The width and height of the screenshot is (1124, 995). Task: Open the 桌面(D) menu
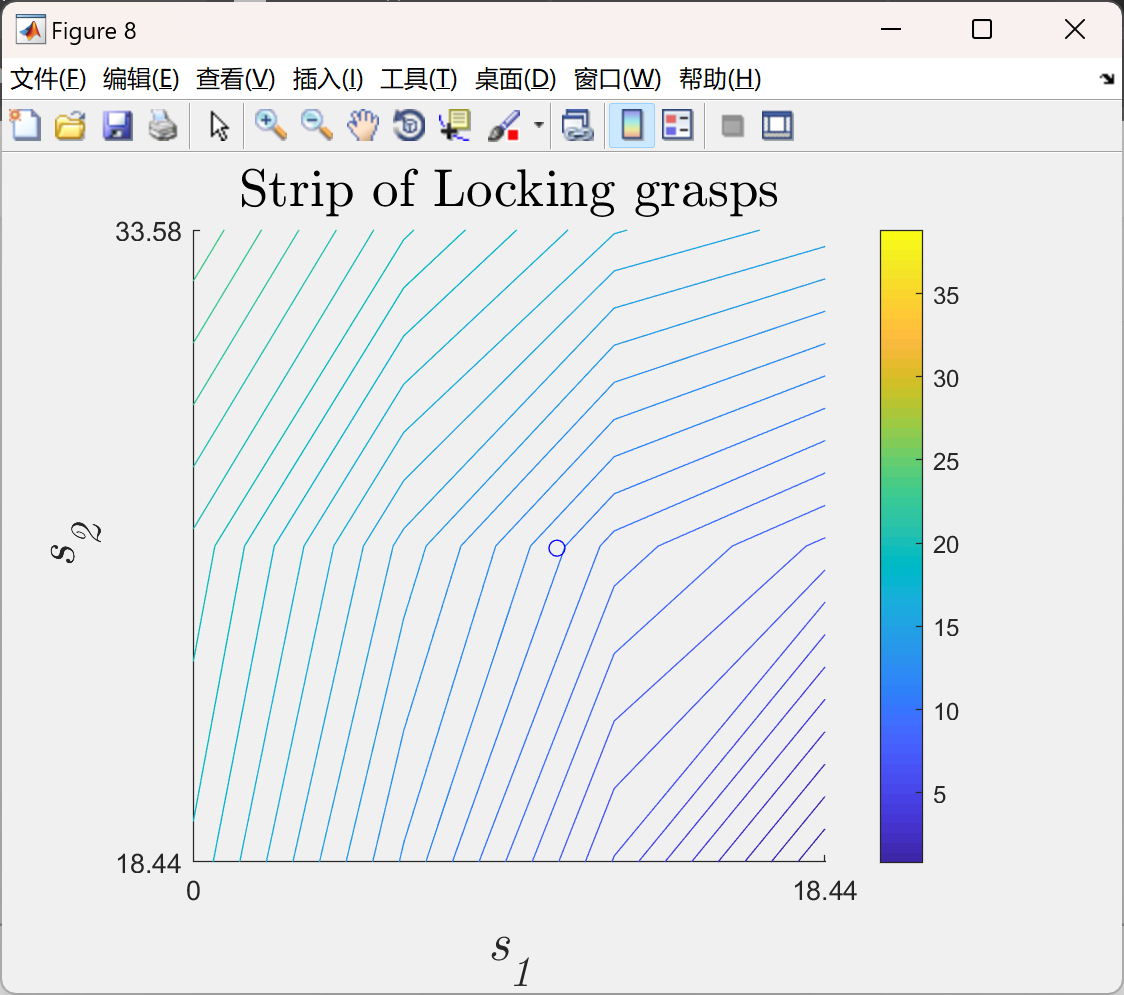point(515,79)
